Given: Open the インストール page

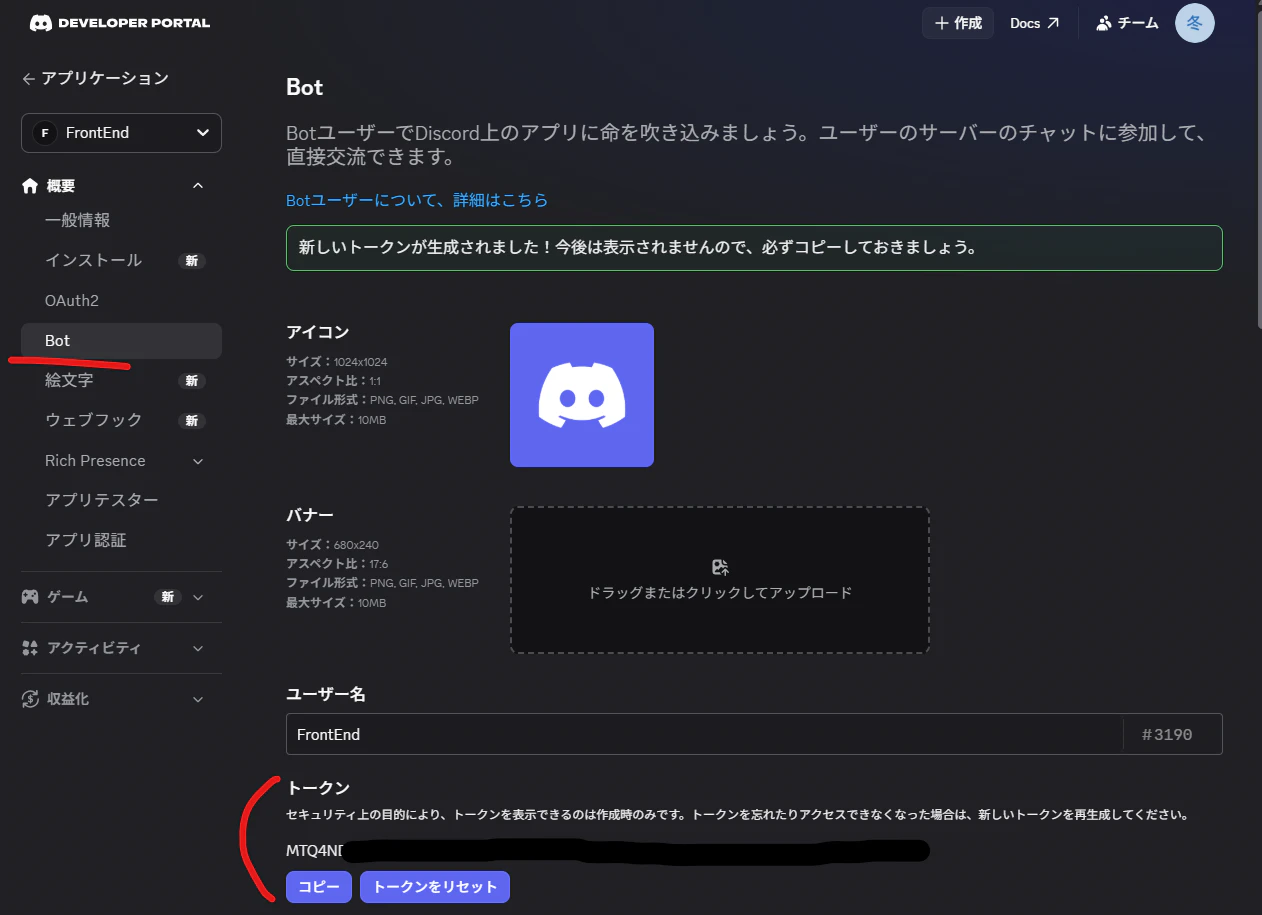Looking at the screenshot, I should (93, 260).
